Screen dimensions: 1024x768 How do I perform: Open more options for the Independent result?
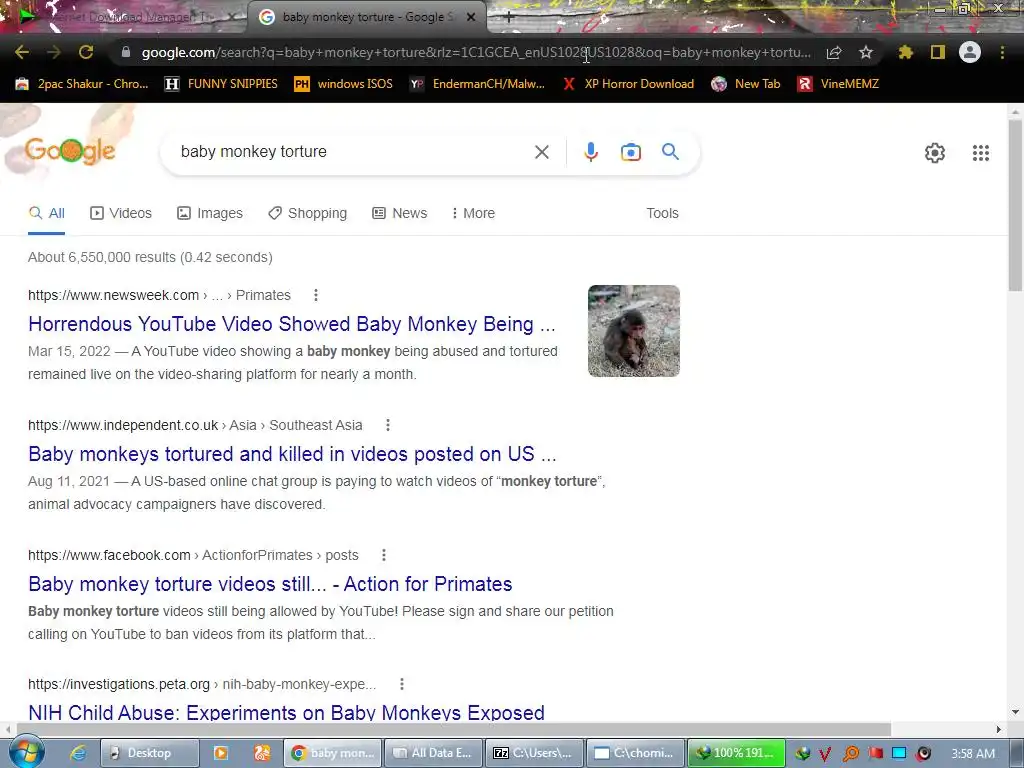point(388,425)
